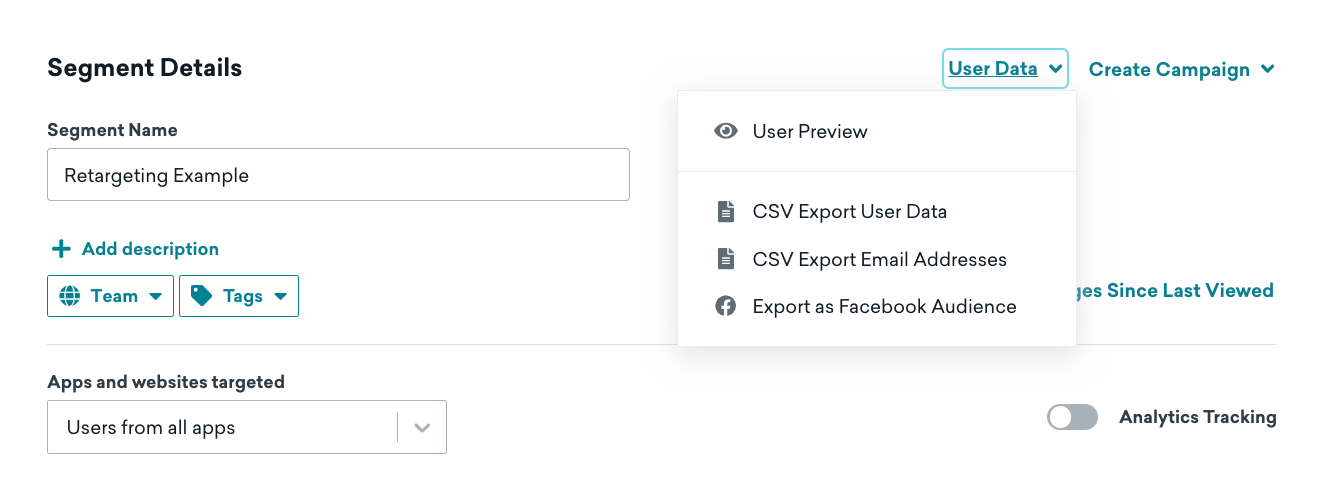Click the Add description link
The width and height of the screenshot is (1326, 500).
click(150, 249)
